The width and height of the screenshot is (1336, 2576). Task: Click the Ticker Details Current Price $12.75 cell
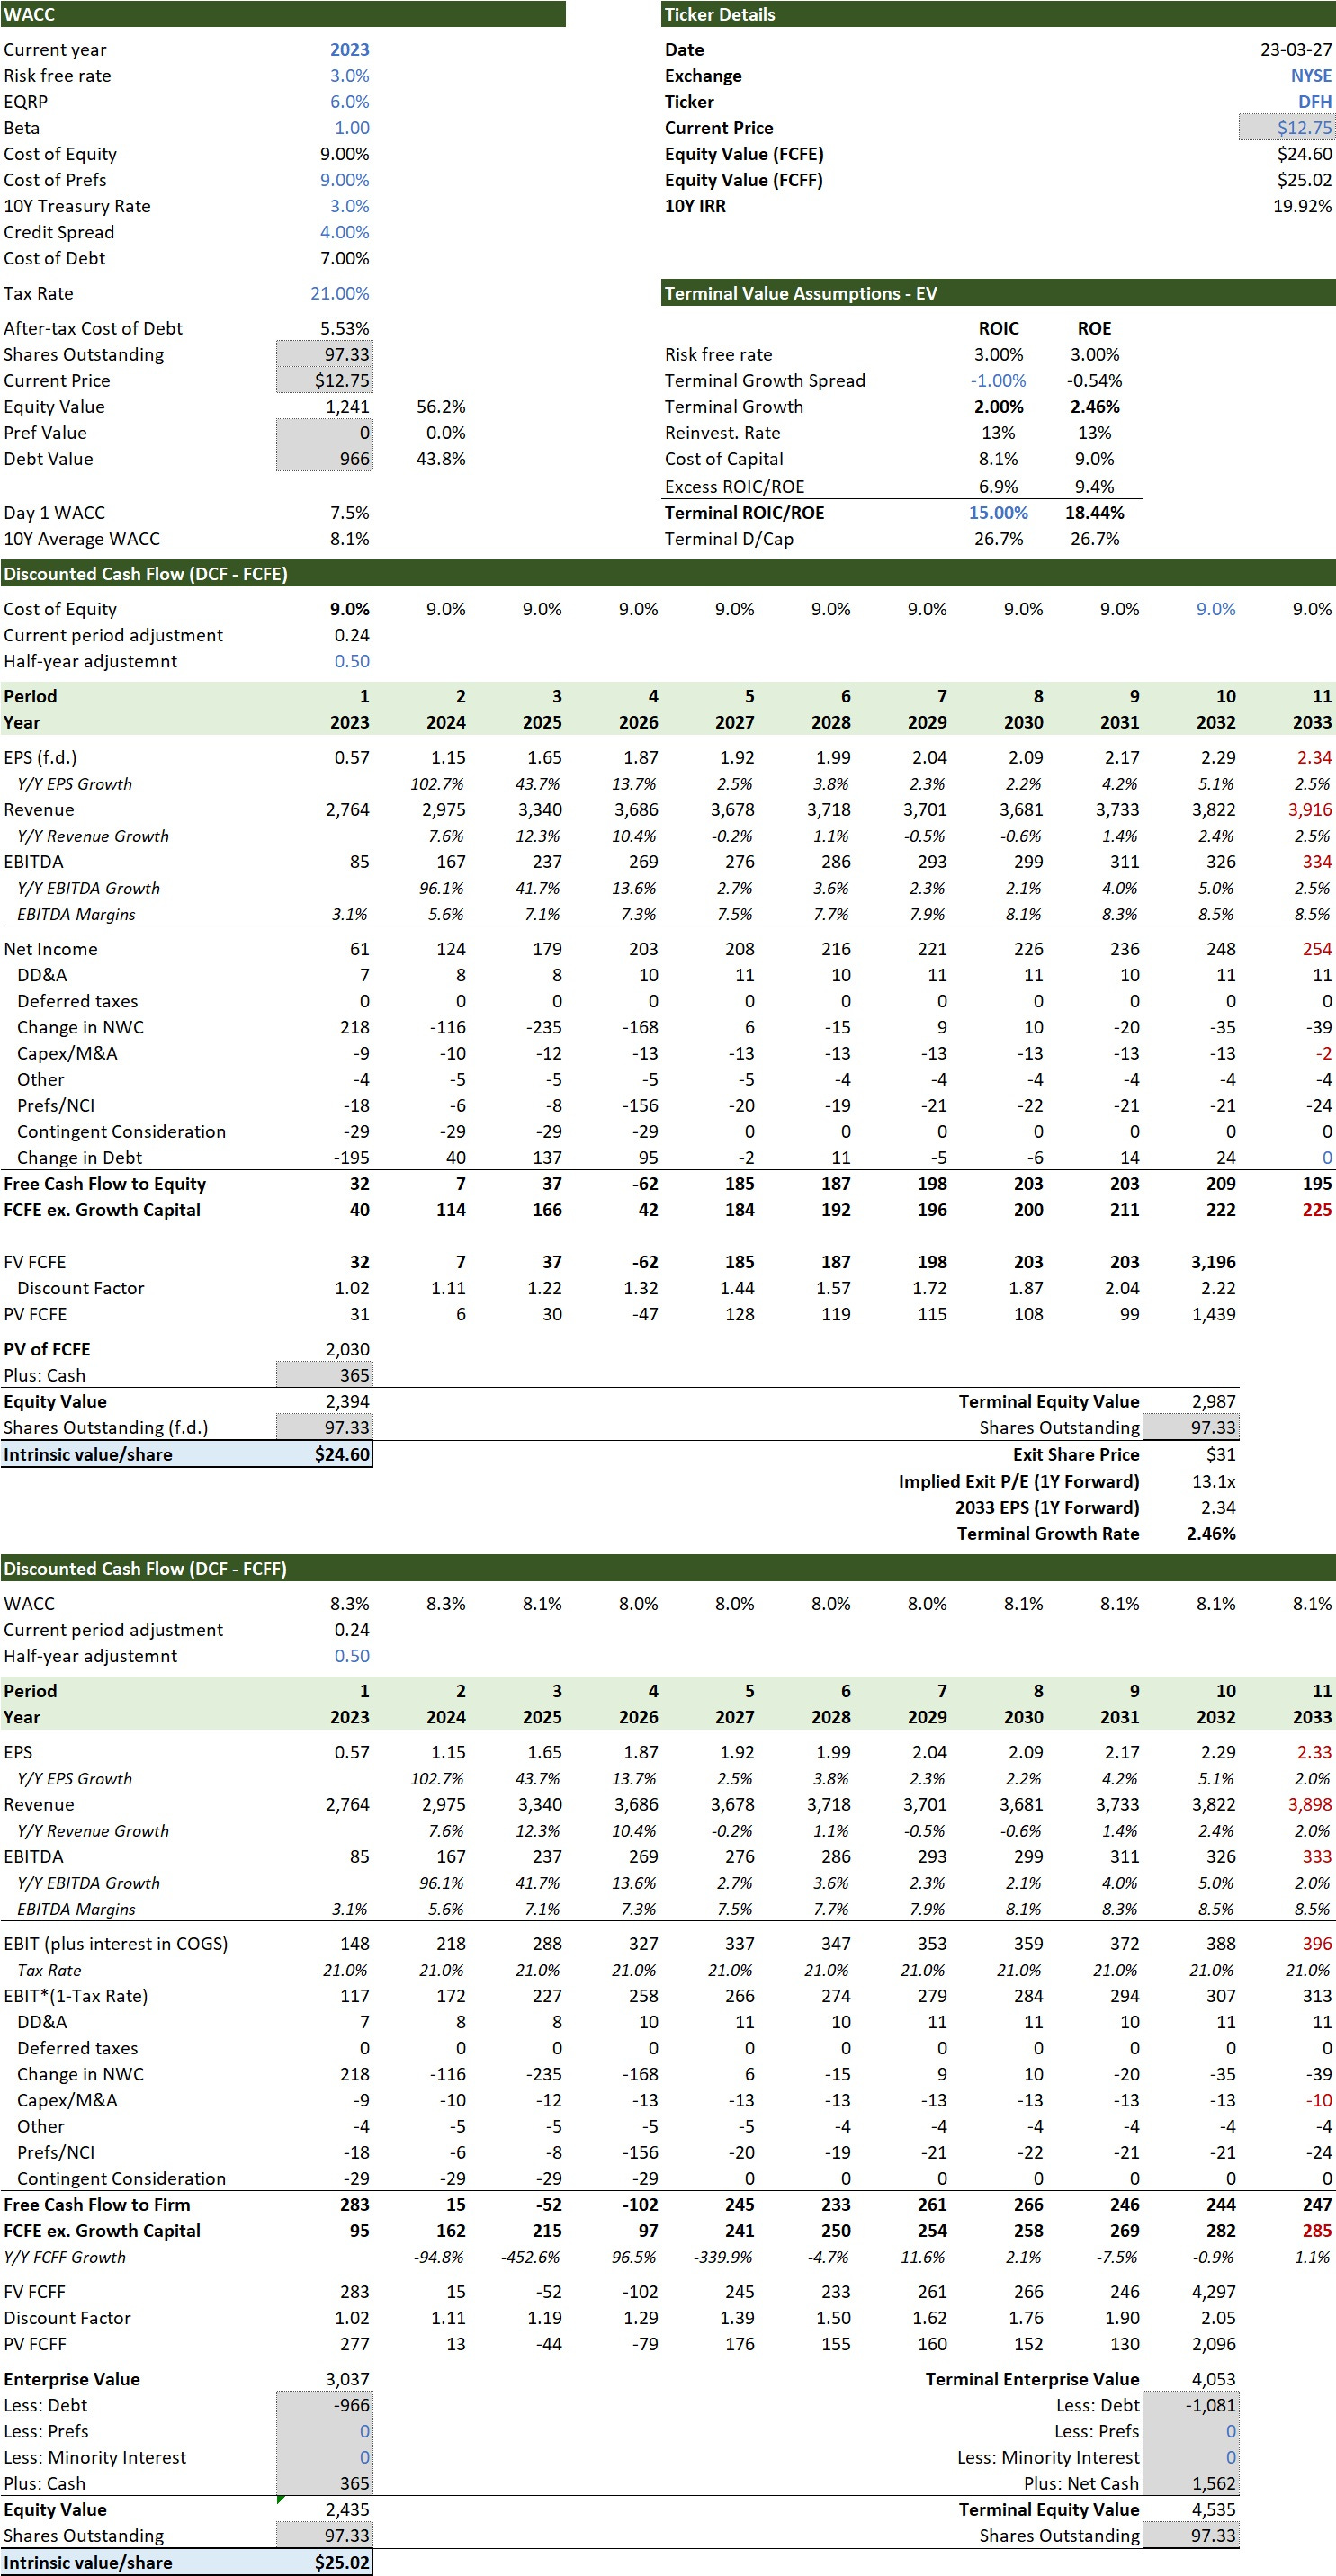(1287, 127)
